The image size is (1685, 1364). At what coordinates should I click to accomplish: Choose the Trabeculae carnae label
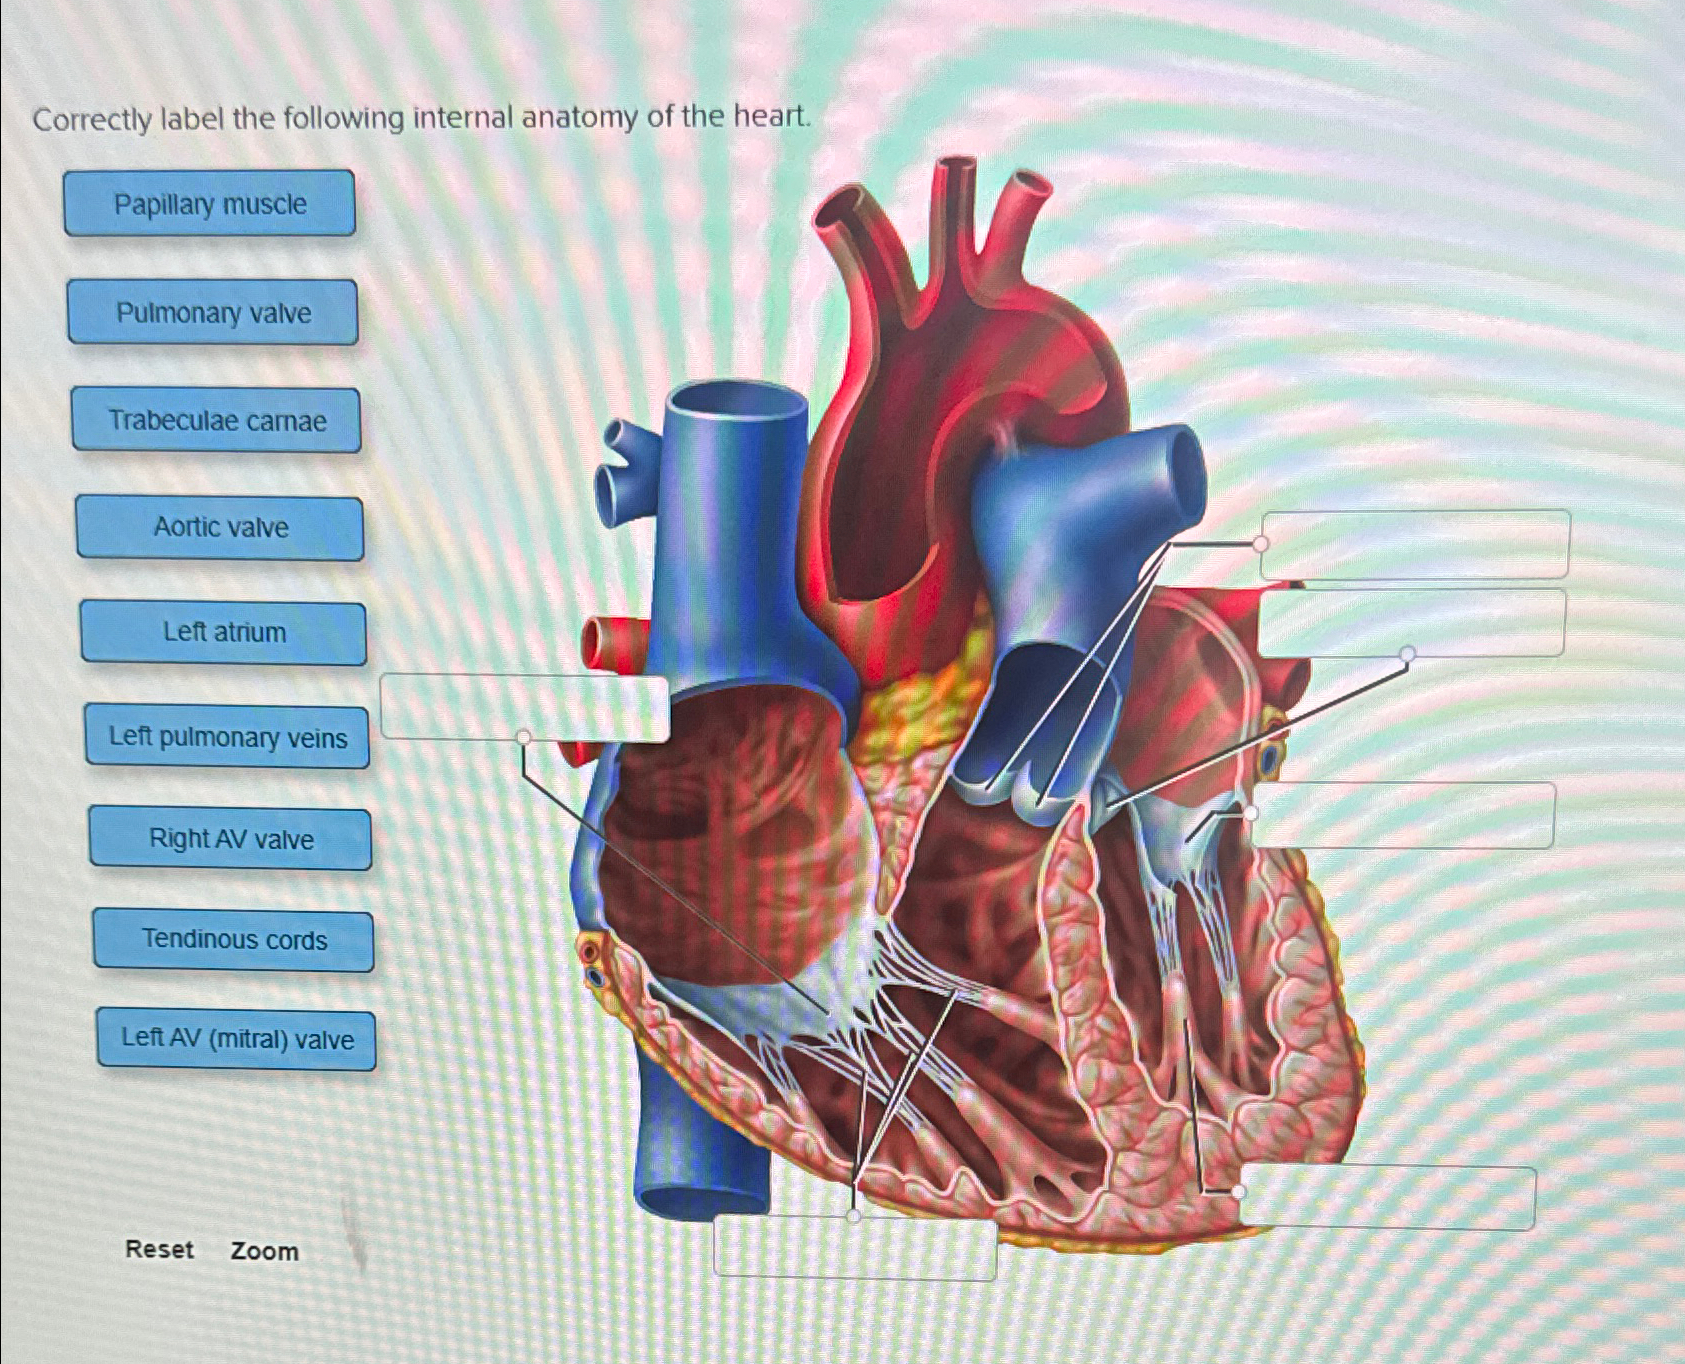point(217,420)
